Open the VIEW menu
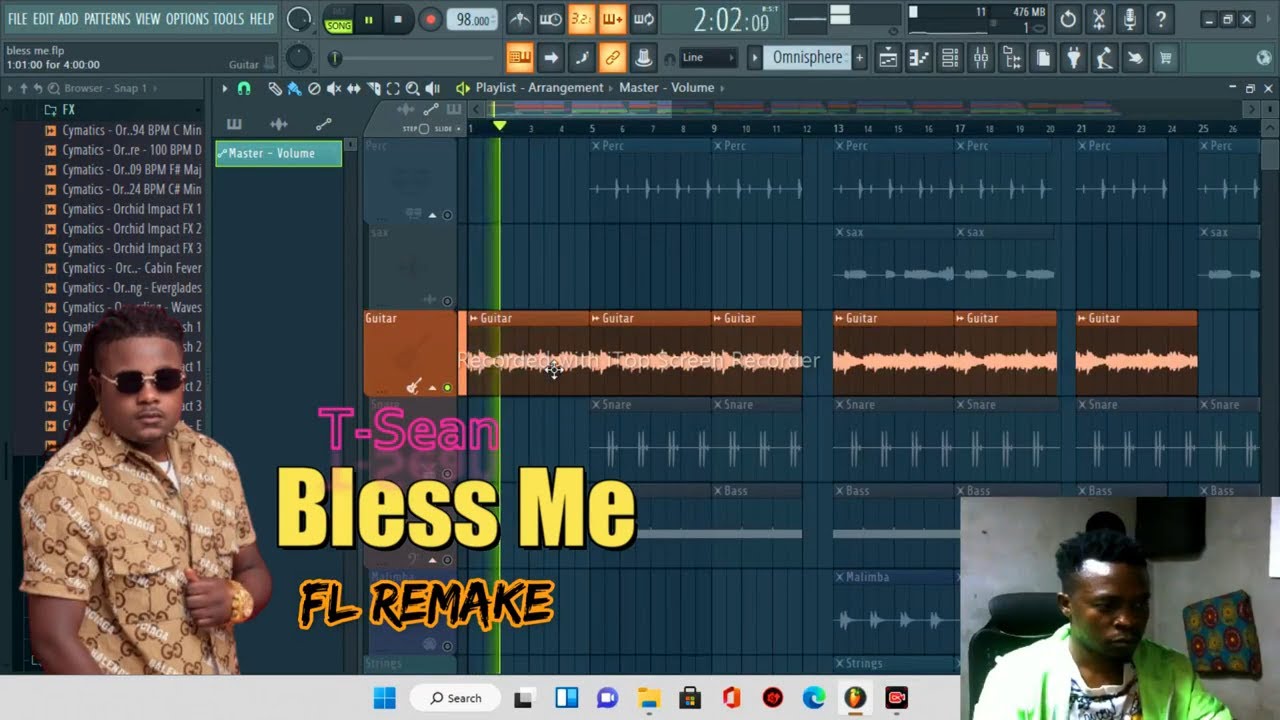This screenshot has height=720, width=1280. 148,19
